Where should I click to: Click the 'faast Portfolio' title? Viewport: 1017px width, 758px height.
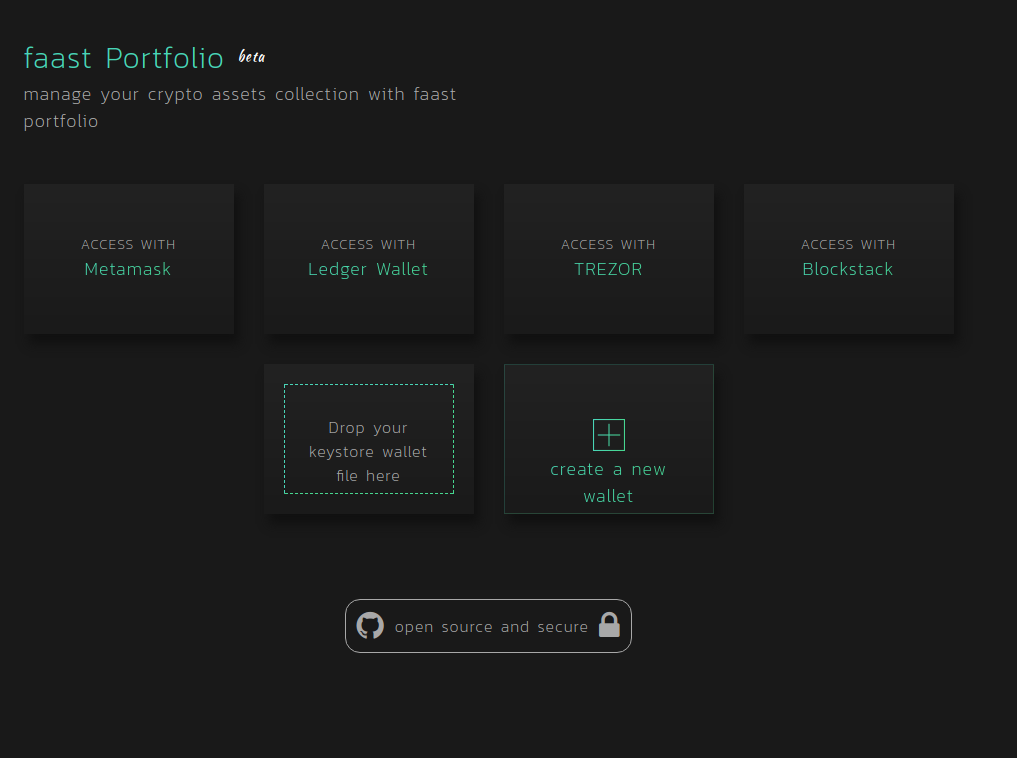pos(124,58)
